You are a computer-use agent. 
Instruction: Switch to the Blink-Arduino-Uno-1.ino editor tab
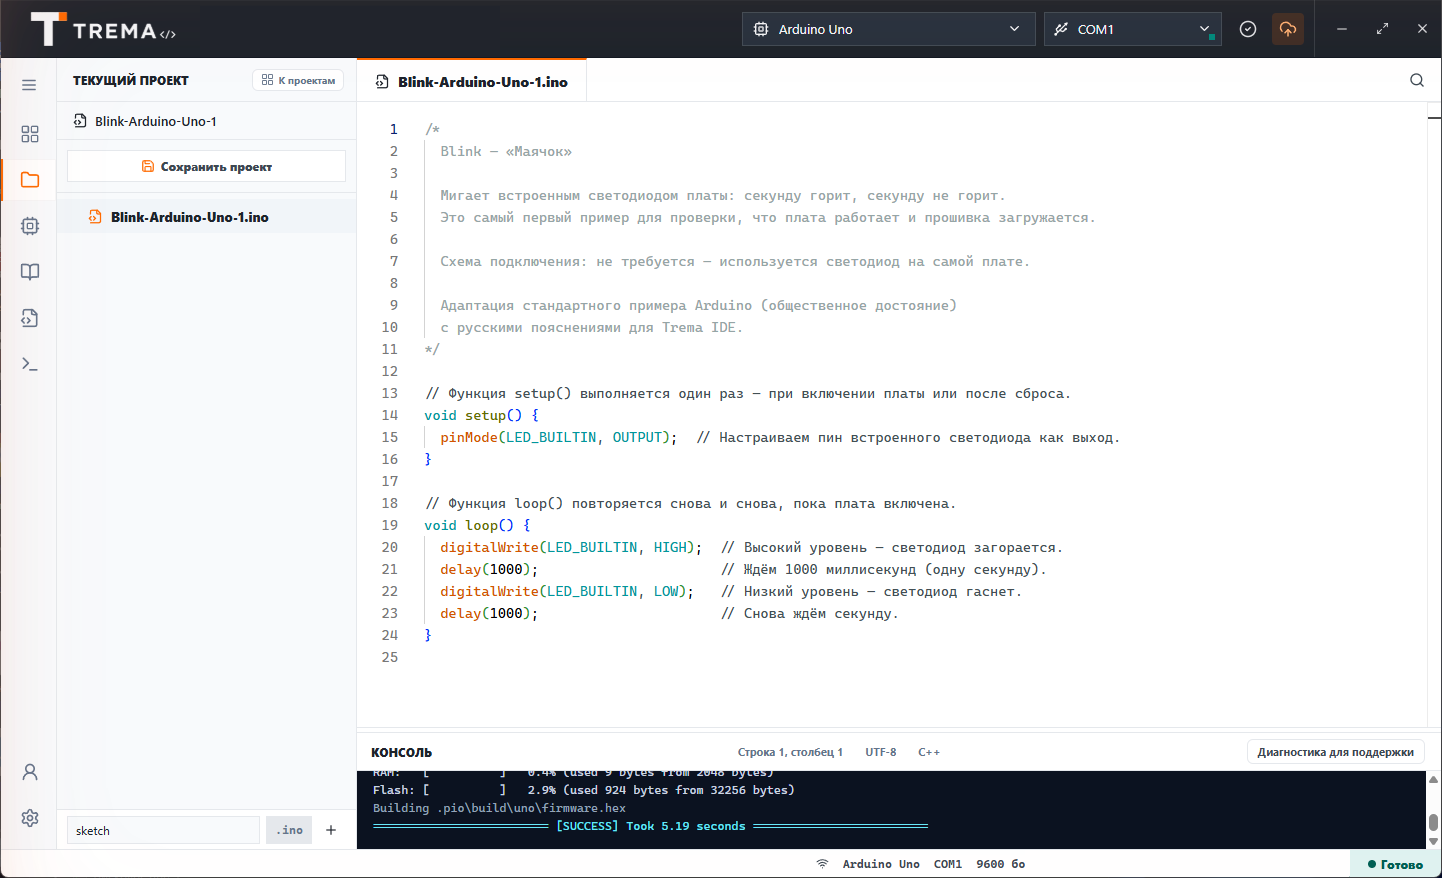(472, 82)
